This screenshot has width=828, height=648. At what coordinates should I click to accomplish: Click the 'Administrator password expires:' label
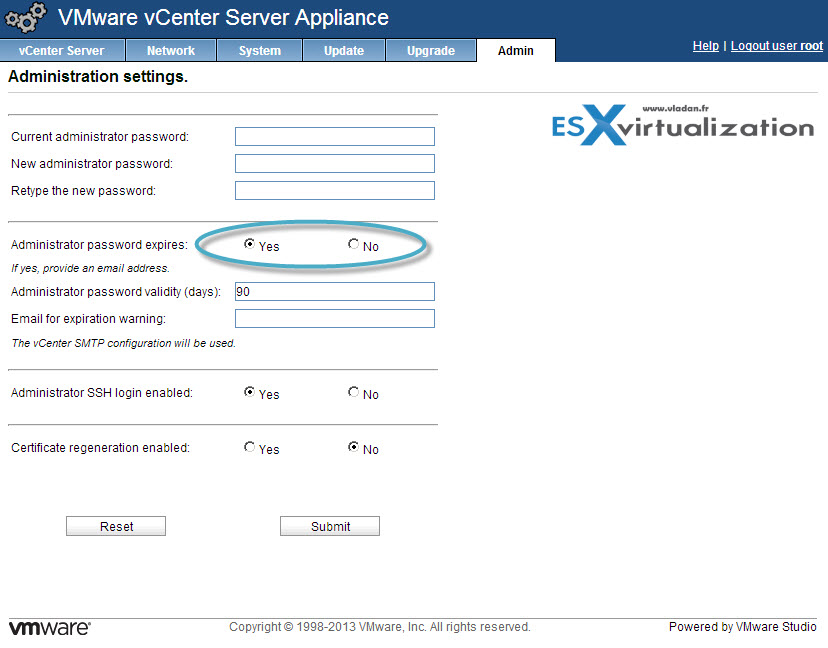99,245
